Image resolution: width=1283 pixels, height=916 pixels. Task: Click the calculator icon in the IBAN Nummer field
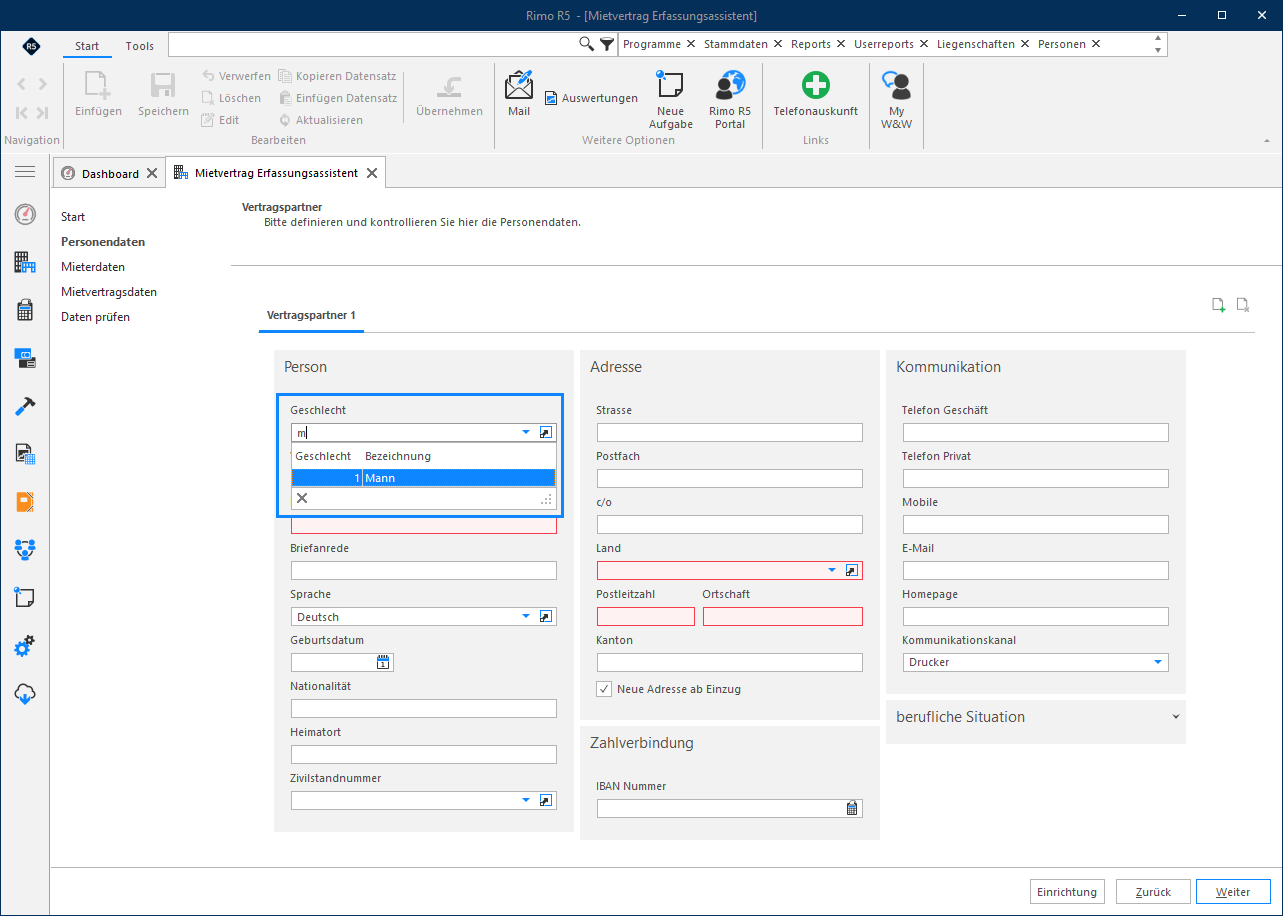(x=852, y=809)
